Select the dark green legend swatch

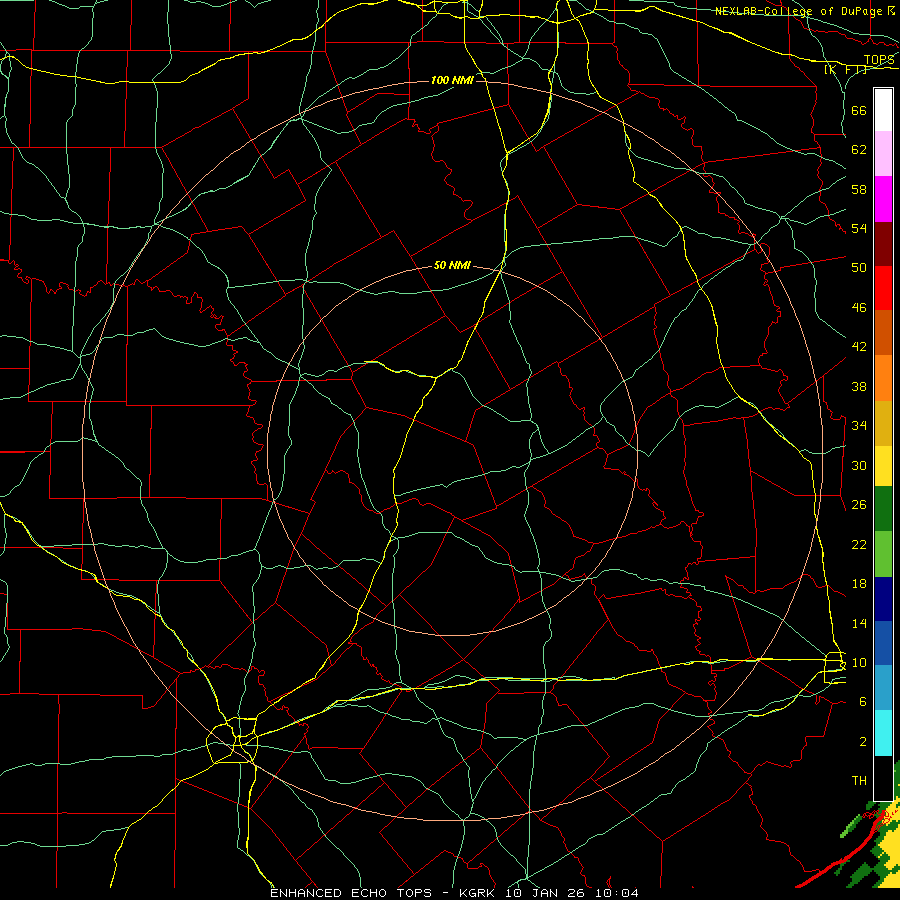883,509
